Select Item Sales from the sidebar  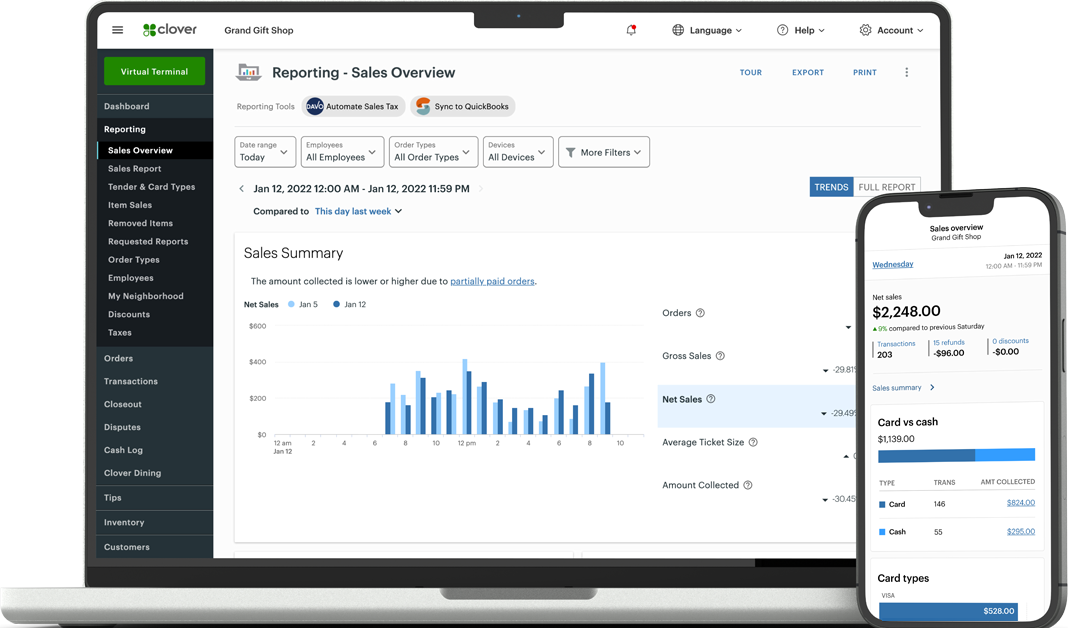(130, 205)
